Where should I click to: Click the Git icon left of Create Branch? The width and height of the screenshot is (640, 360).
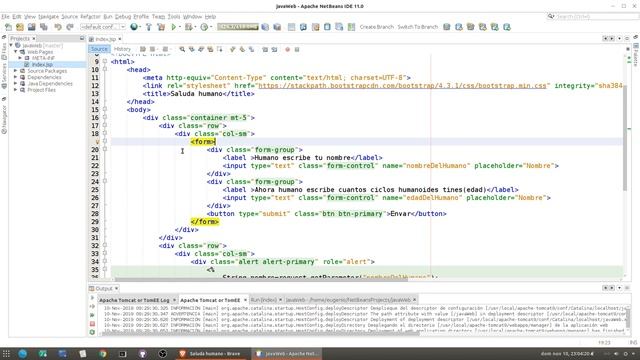(351, 27)
